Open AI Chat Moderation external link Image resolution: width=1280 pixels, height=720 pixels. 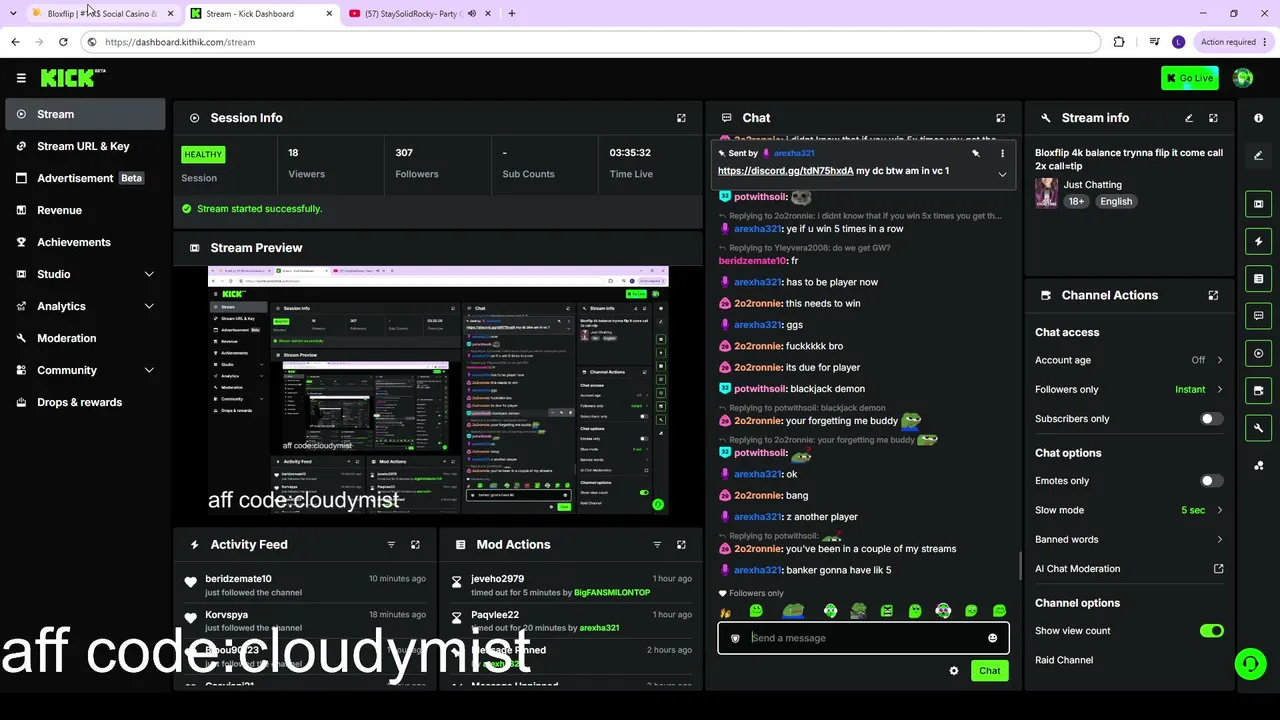tap(1218, 569)
